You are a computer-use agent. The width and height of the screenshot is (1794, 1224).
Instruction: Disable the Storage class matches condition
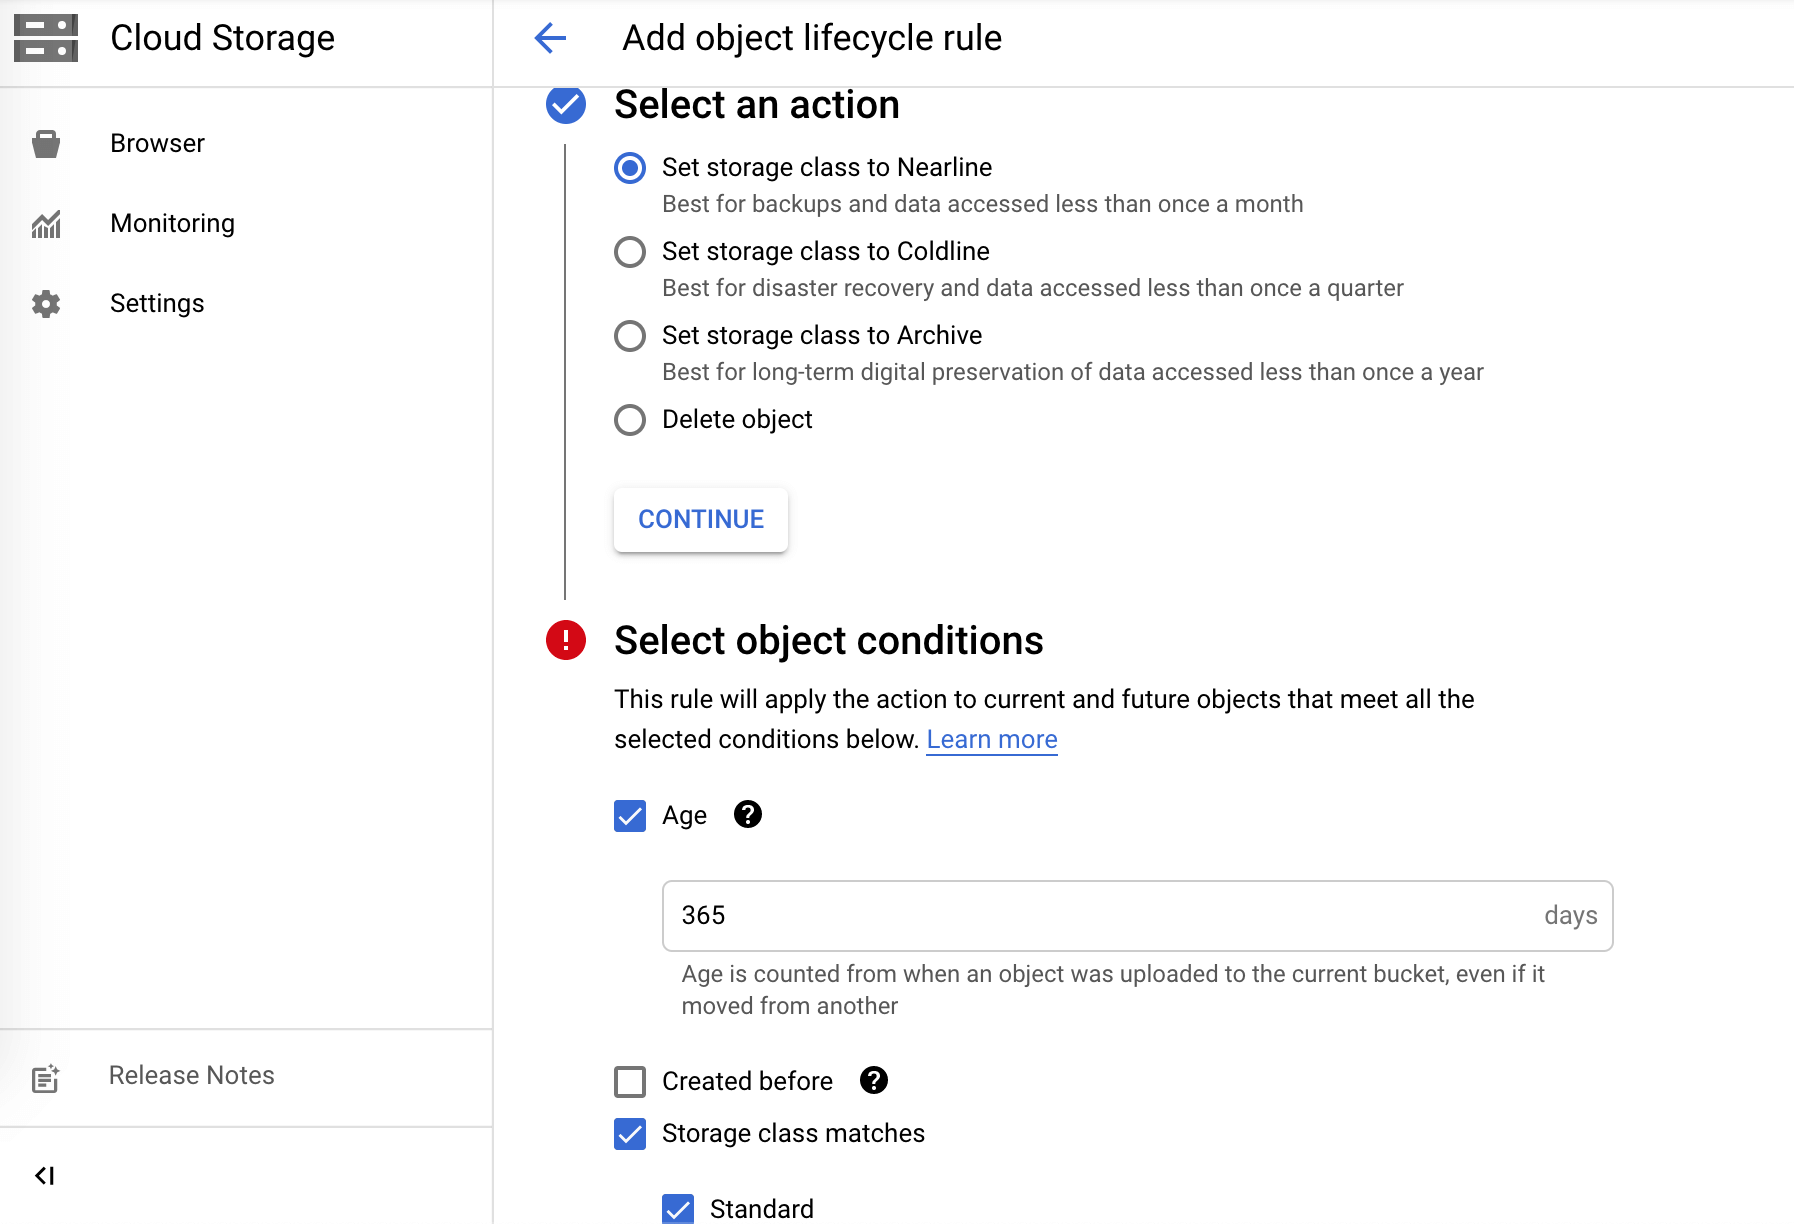pos(629,1134)
